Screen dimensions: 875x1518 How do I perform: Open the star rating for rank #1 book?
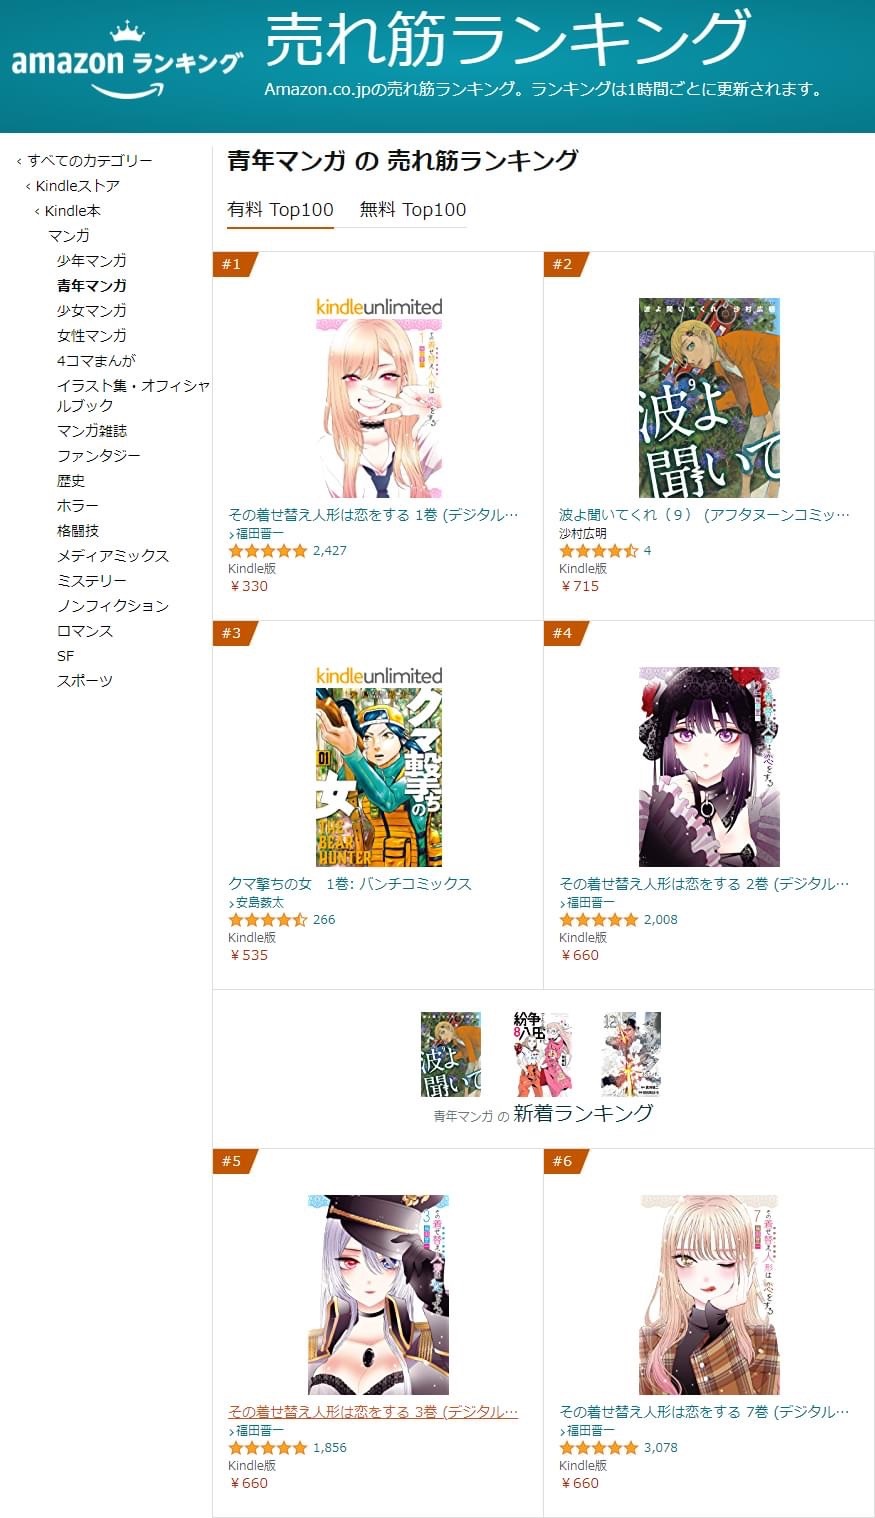[268, 551]
